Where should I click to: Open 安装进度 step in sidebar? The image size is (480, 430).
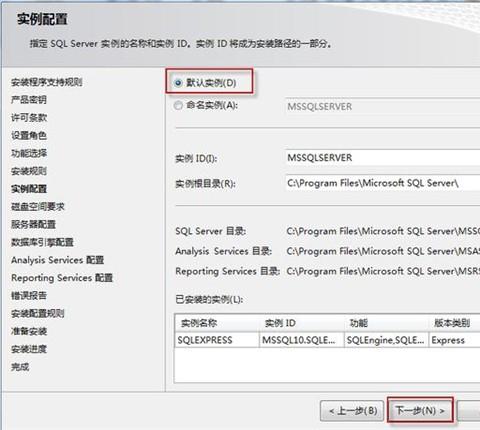click(x=29, y=349)
